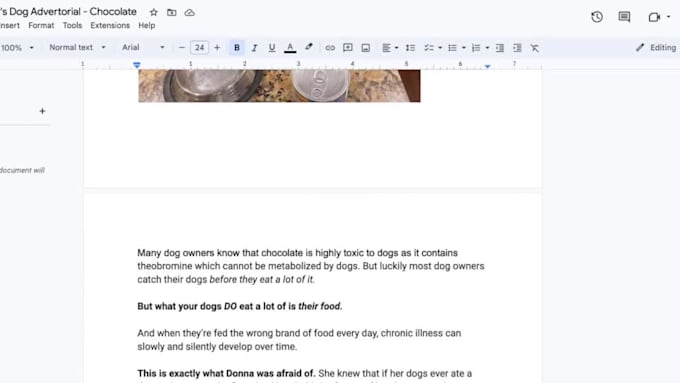Open version history clock icon
The width and height of the screenshot is (680, 383).
[x=597, y=17]
